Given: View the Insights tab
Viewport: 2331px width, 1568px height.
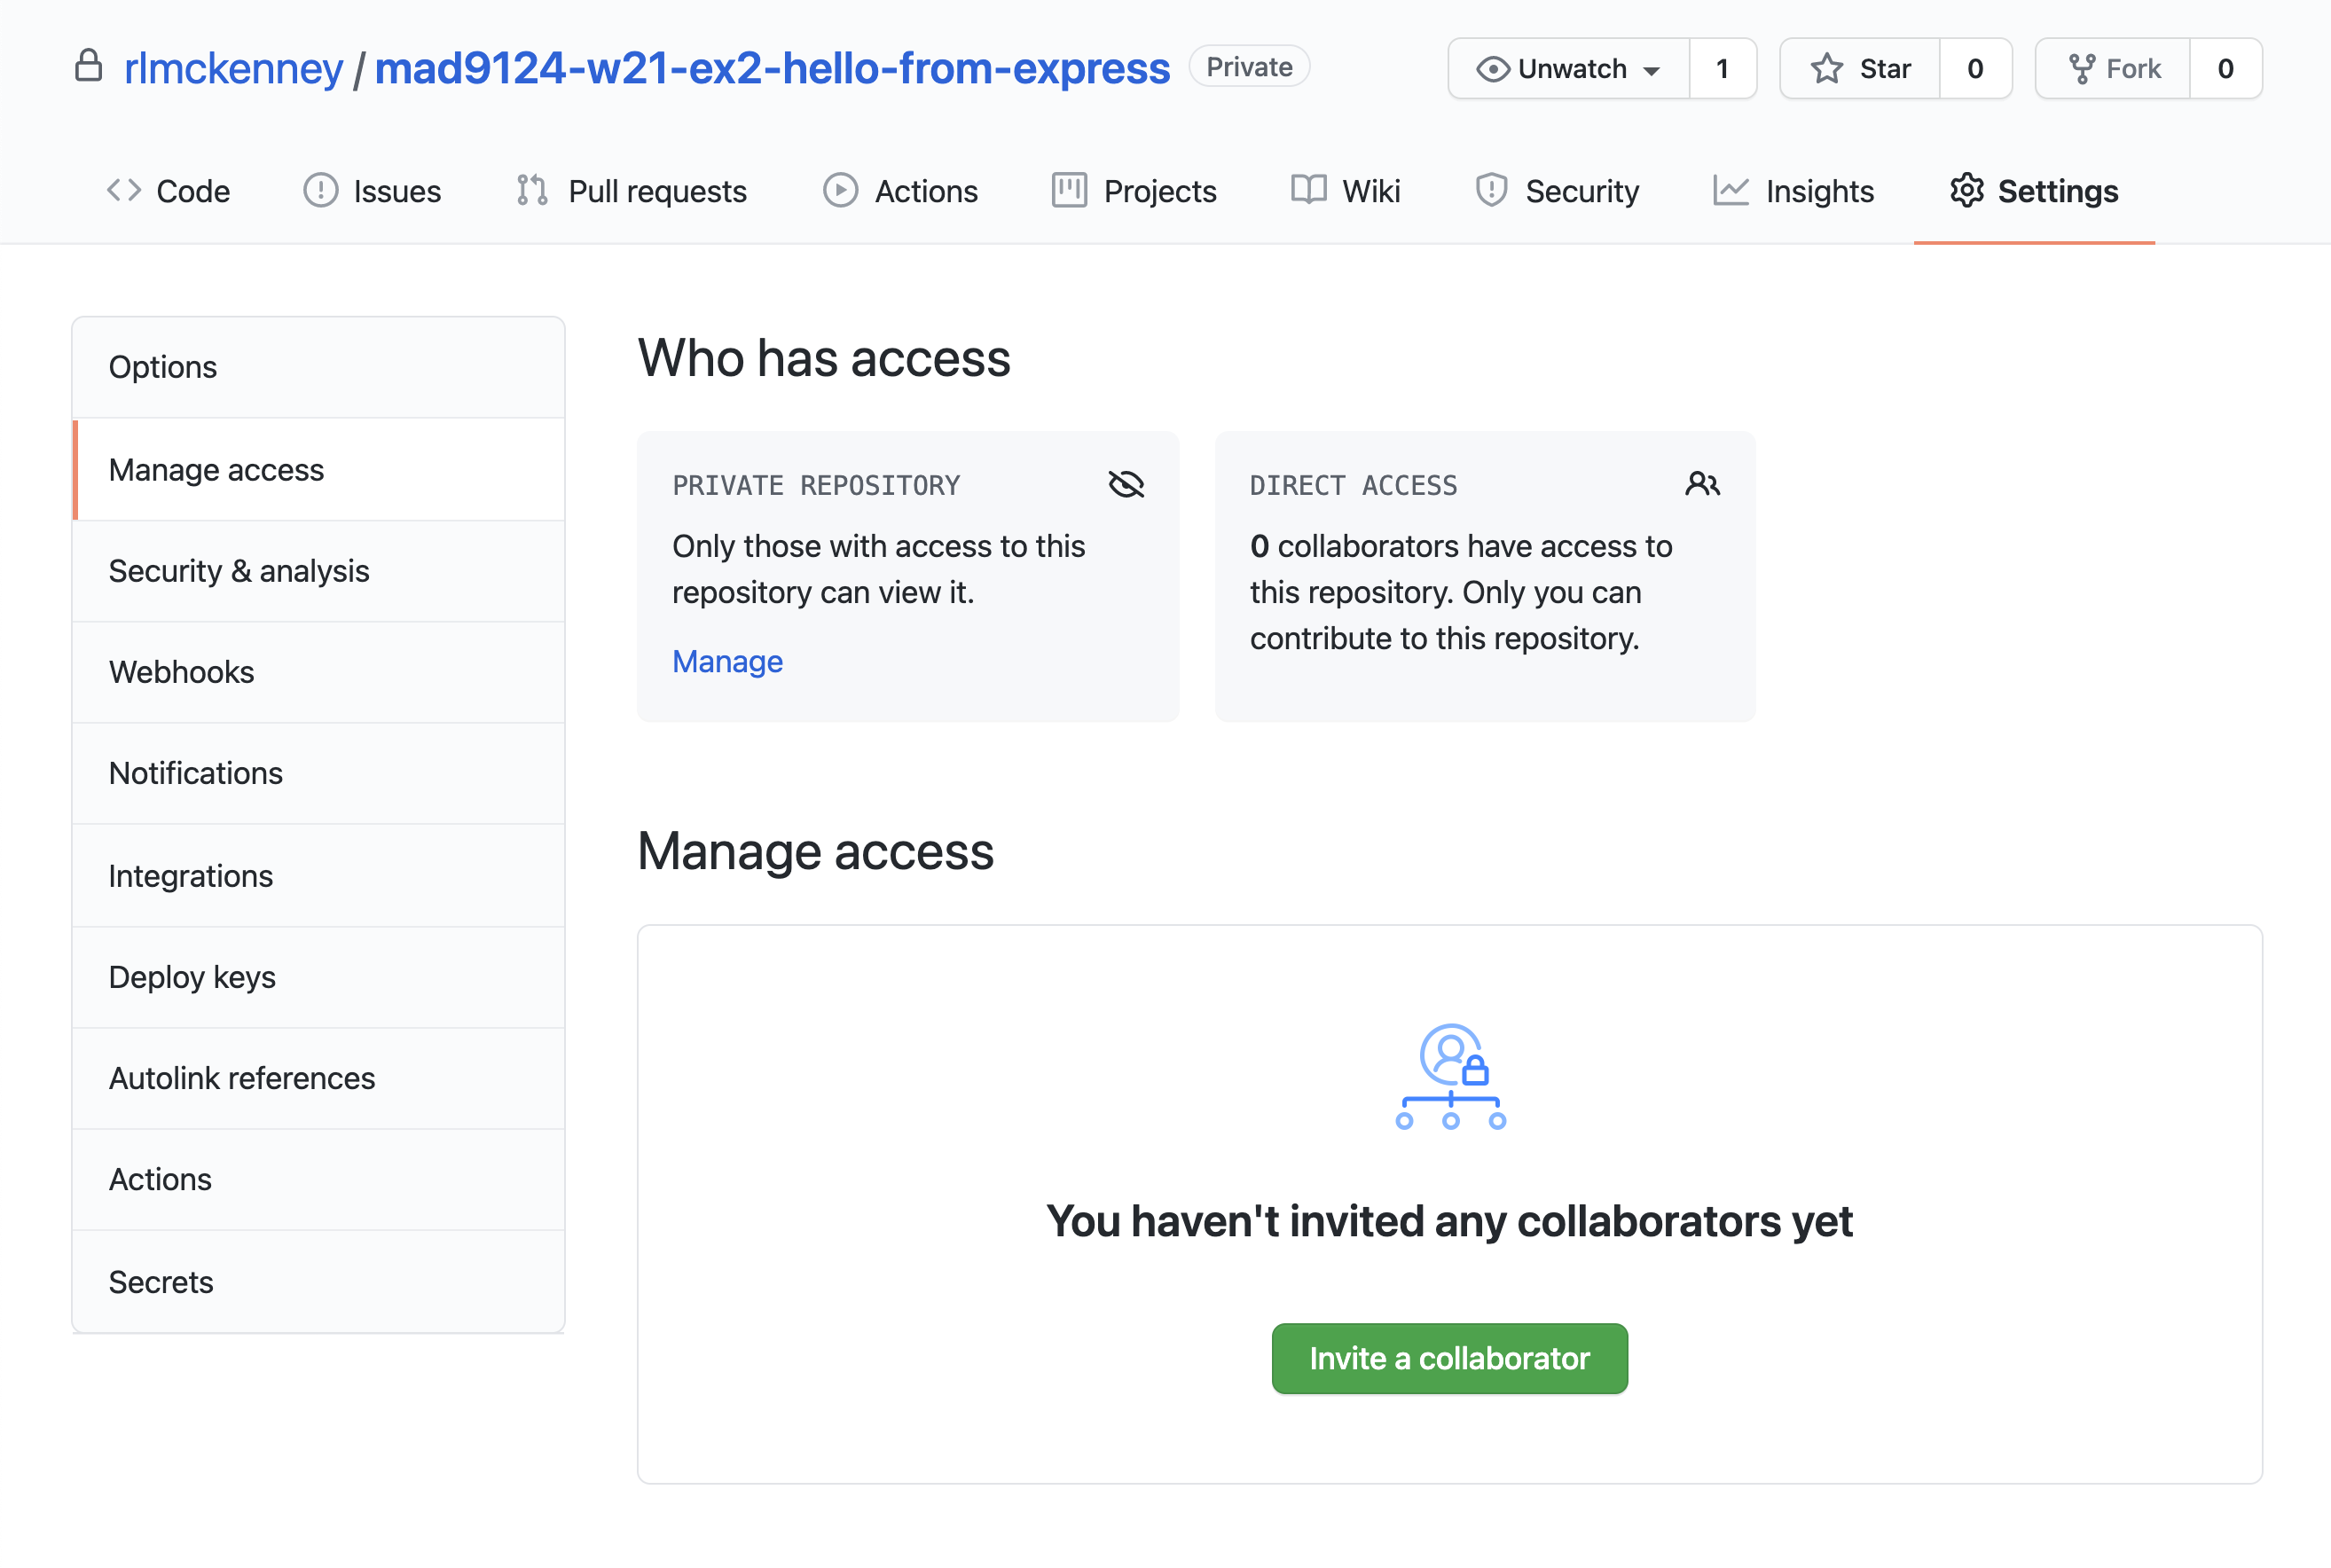Looking at the screenshot, I should pyautogui.click(x=1793, y=190).
